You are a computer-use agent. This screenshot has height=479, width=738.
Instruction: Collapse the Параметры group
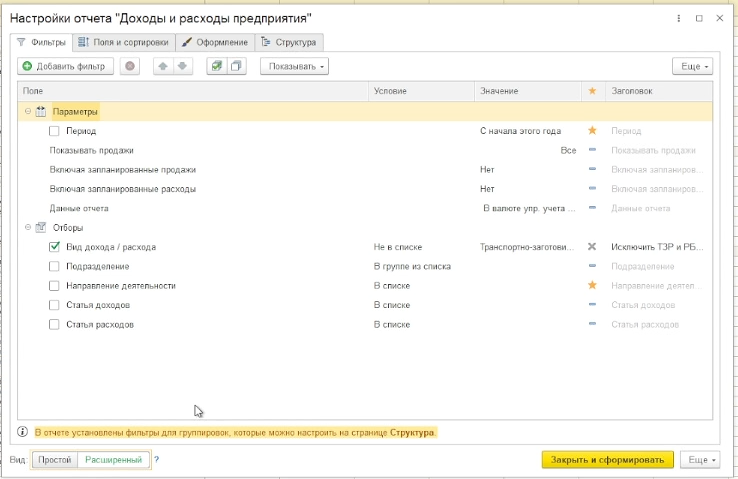[28, 112]
